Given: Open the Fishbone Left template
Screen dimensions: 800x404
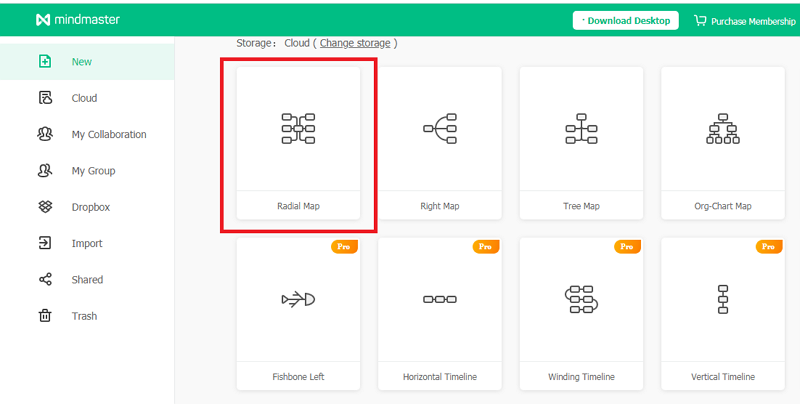Looking at the screenshot, I should point(298,312).
